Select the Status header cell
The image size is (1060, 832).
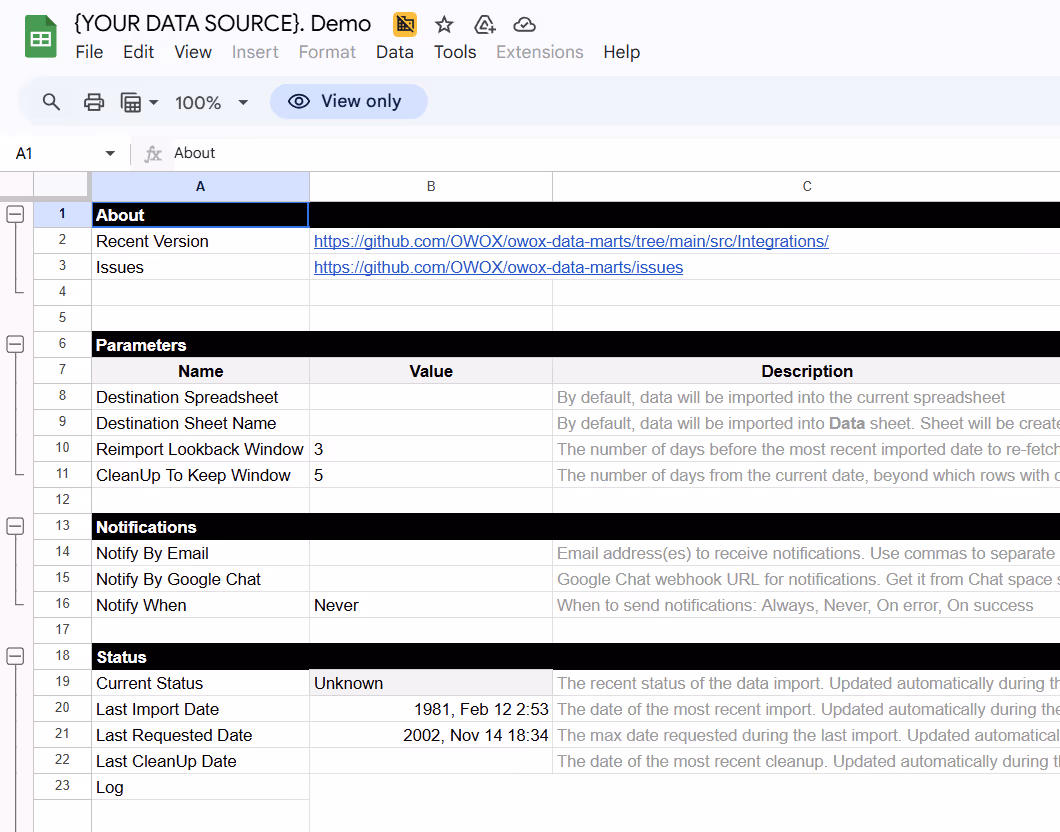pyautogui.click(x=201, y=656)
